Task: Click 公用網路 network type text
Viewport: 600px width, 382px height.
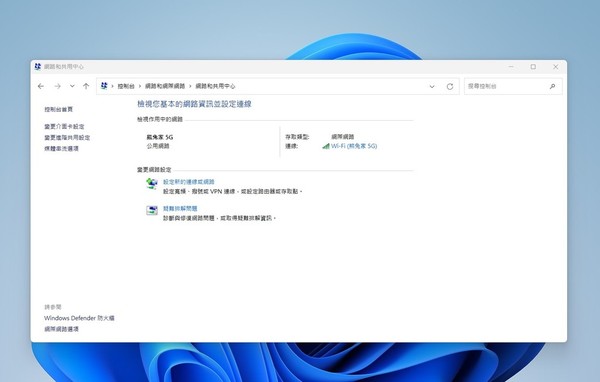Action: [x=158, y=146]
